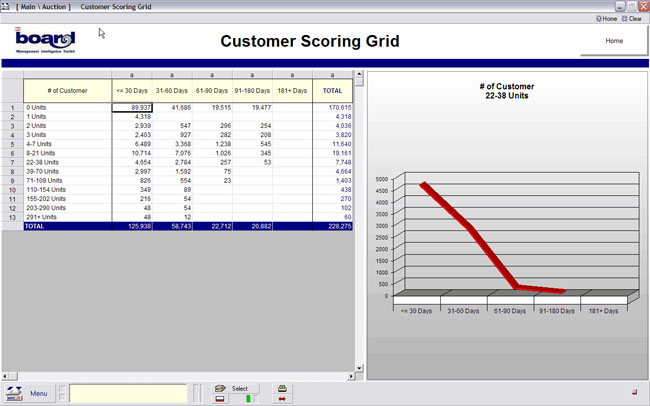
Task: Open the Menu label at bottom
Action: point(39,393)
